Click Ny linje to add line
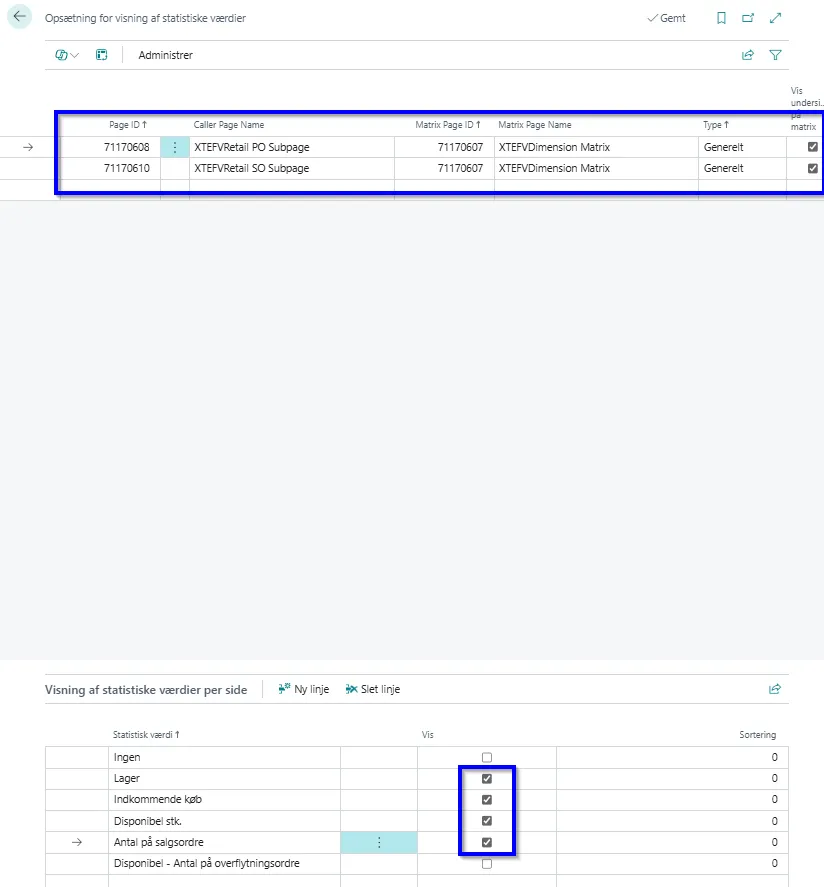Screen dimensions: 824x887 point(303,689)
